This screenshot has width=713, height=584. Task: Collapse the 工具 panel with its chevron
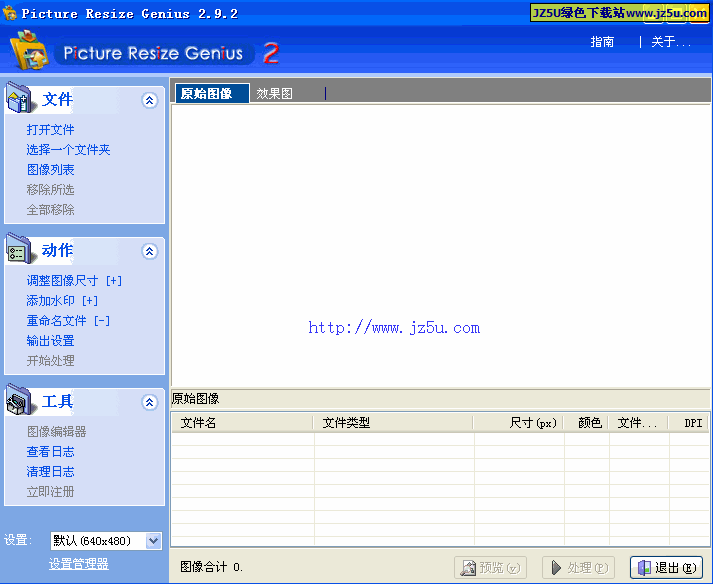point(150,402)
